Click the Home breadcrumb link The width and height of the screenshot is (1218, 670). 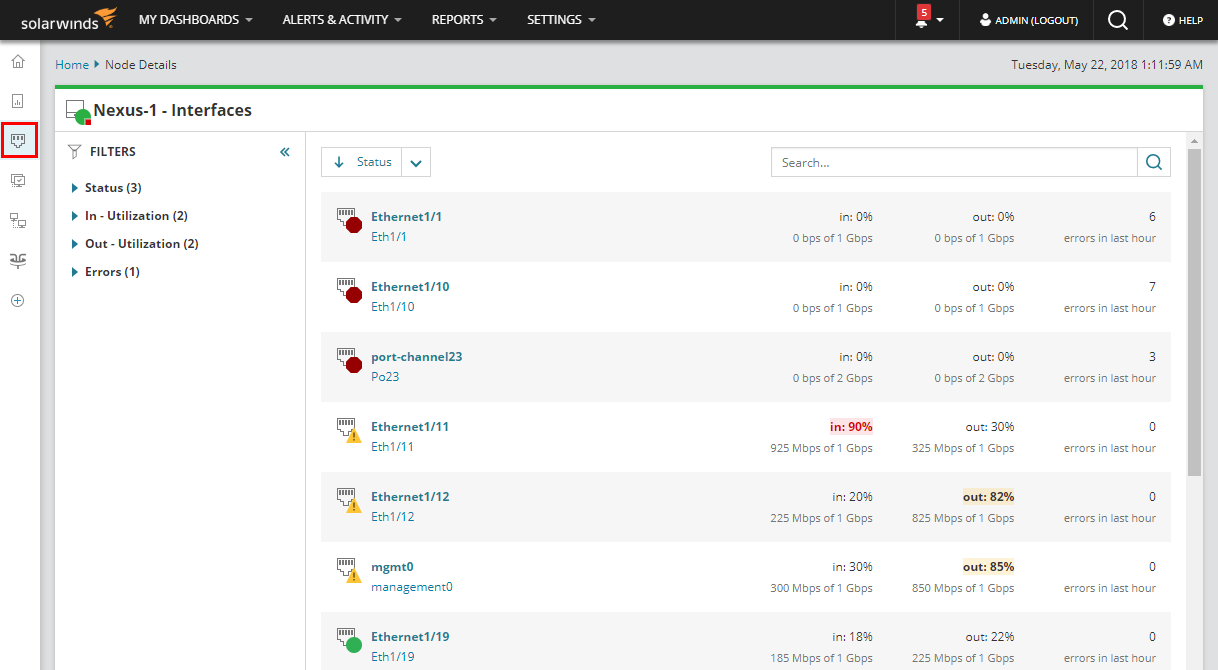coord(71,64)
